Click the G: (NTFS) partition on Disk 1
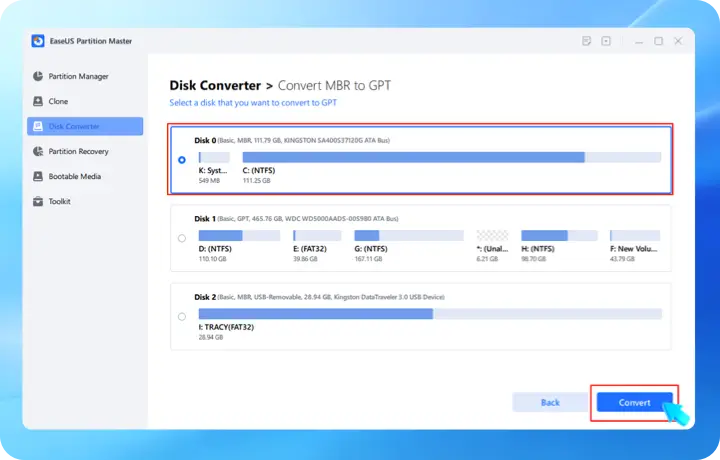The width and height of the screenshot is (720, 460). pos(409,236)
